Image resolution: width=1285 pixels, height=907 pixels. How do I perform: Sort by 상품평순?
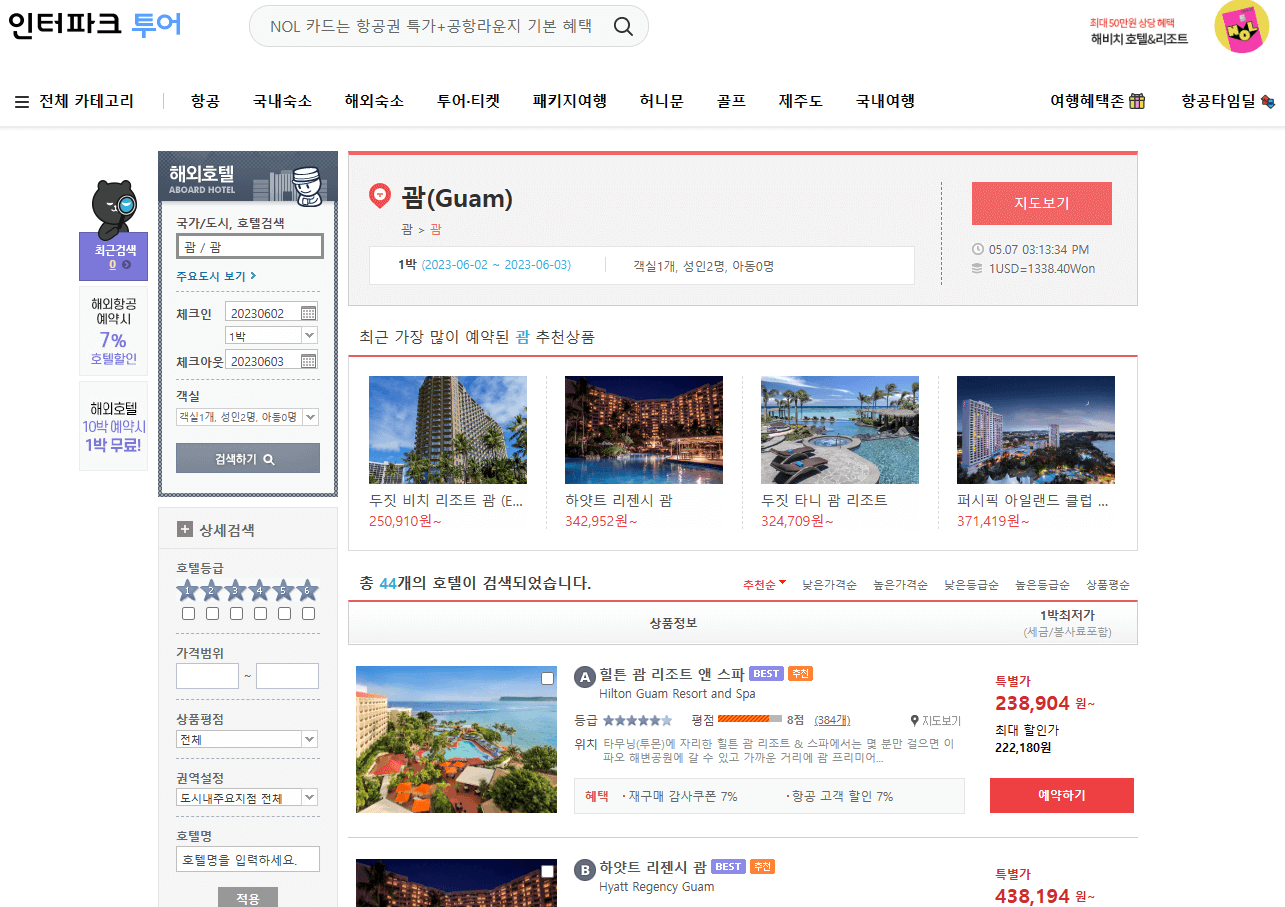(1108, 585)
